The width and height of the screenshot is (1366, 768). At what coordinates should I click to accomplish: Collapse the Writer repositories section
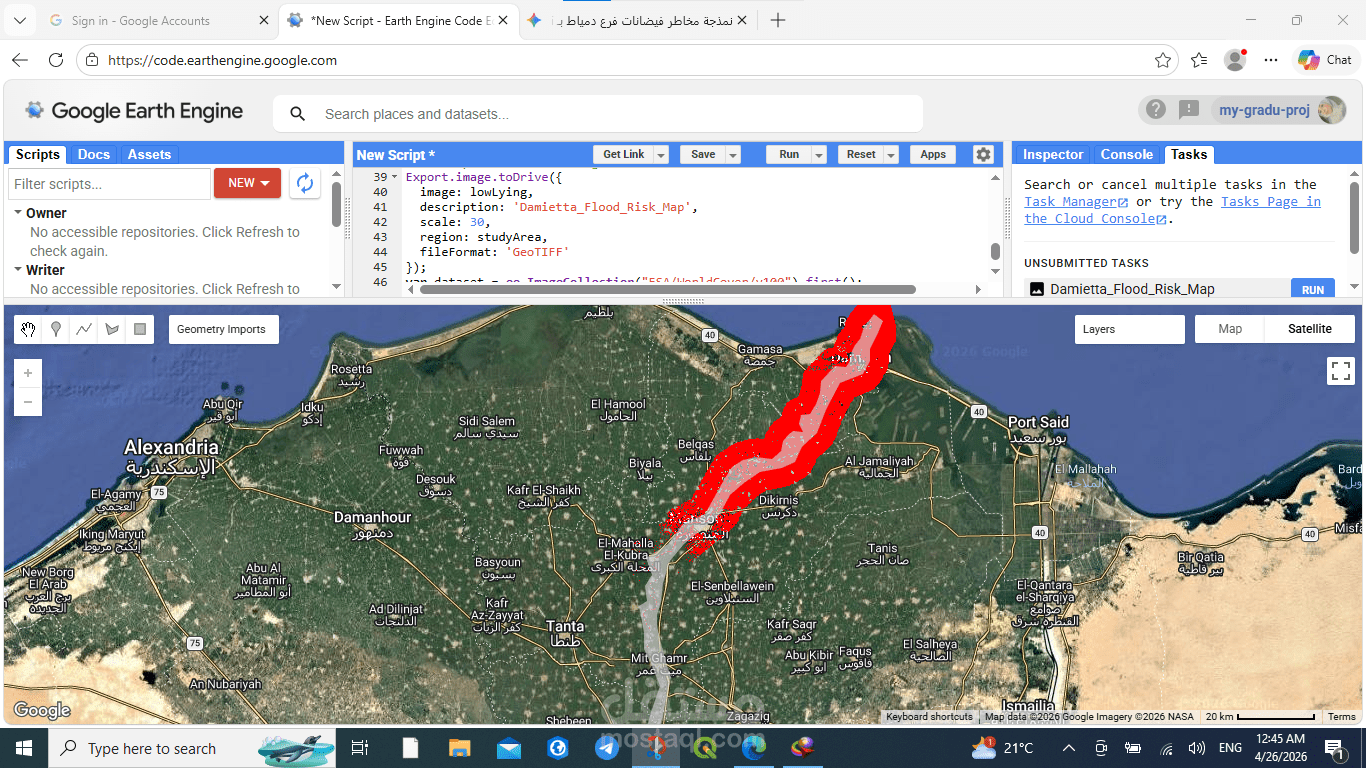18,270
